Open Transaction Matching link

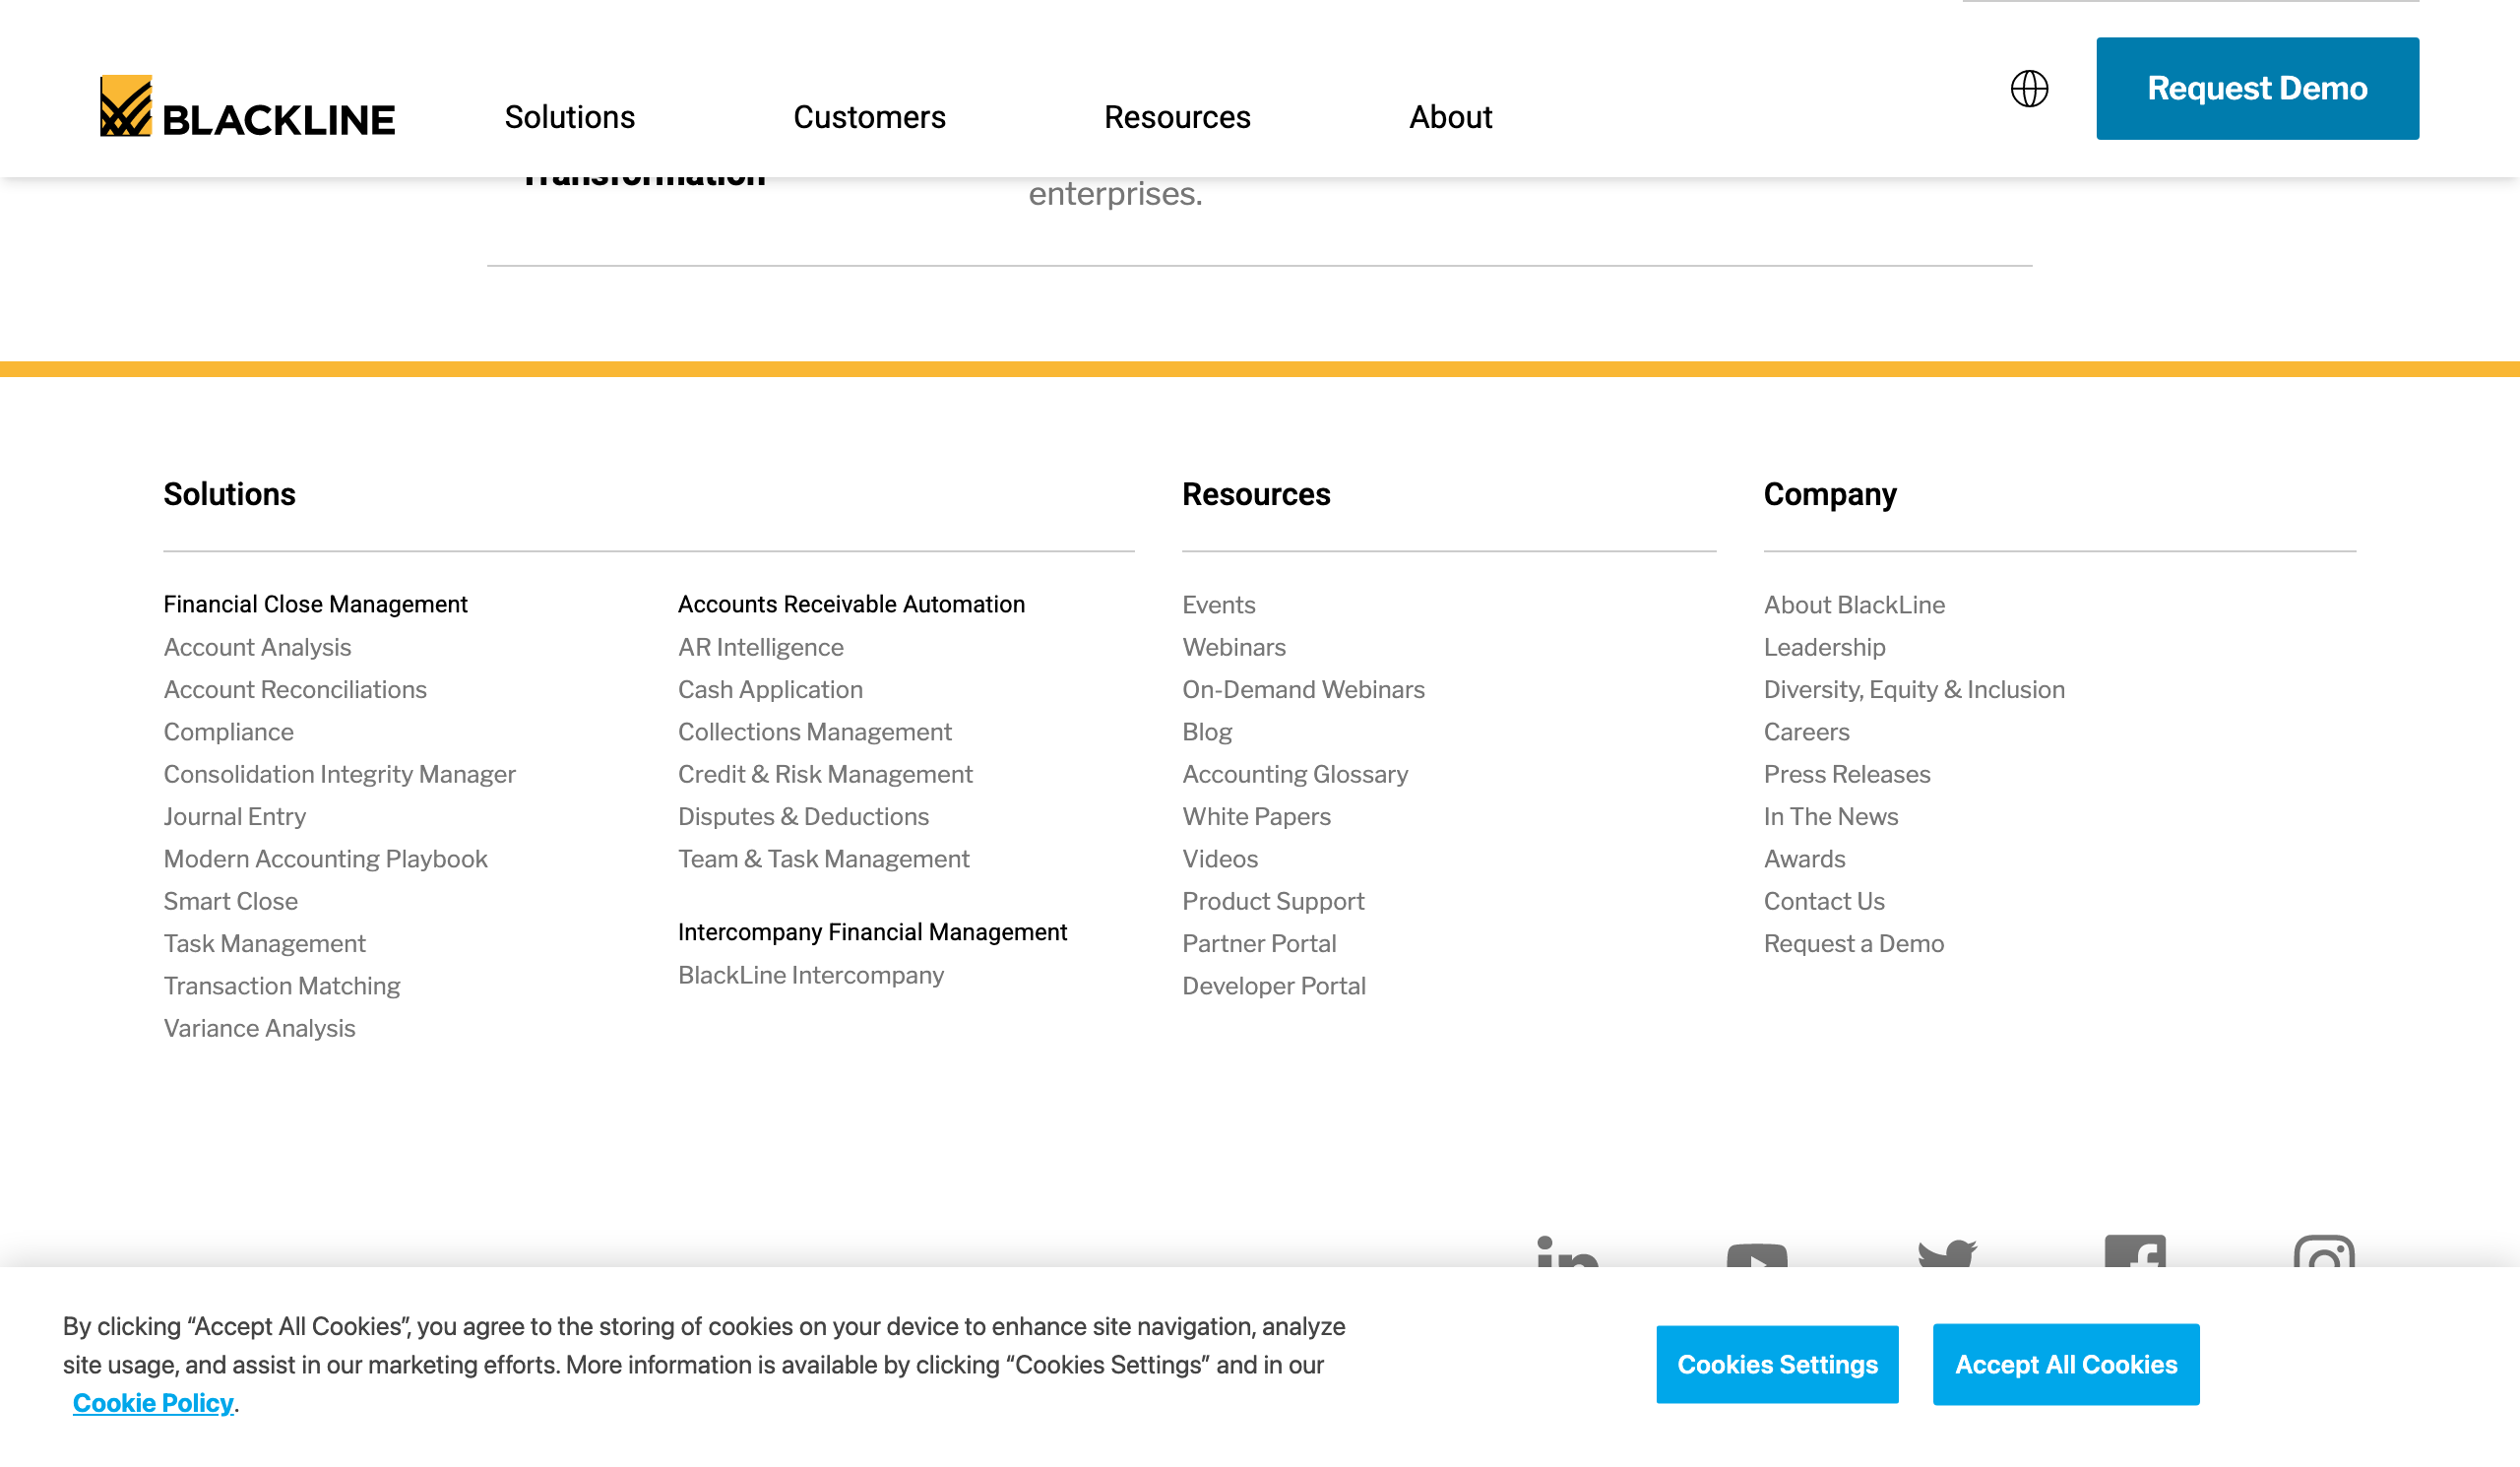[281, 986]
